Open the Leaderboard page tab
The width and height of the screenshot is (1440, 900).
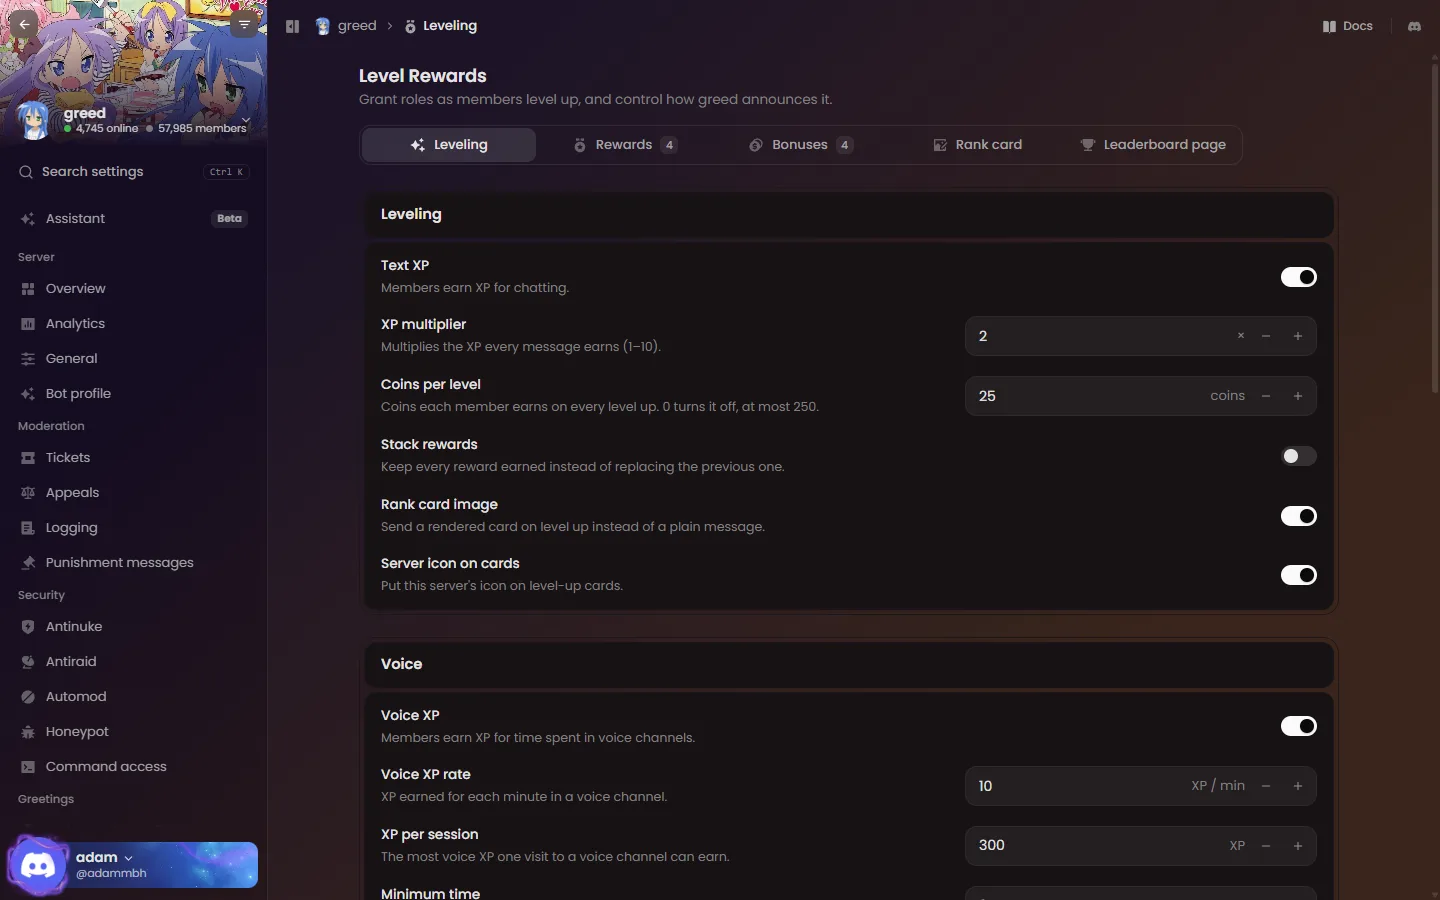(x=1153, y=145)
